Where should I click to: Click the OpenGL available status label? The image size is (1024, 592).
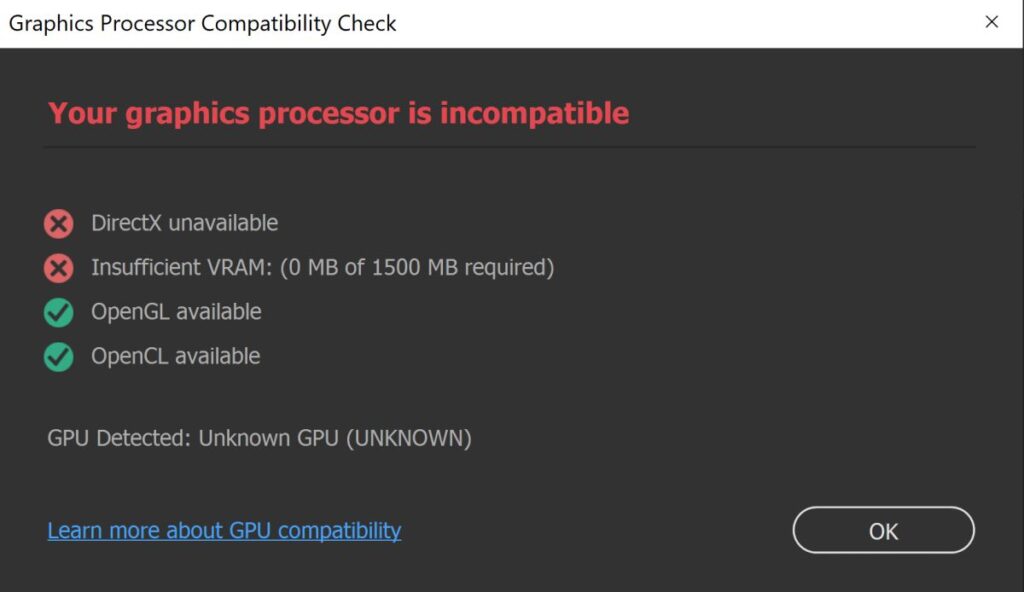point(177,313)
